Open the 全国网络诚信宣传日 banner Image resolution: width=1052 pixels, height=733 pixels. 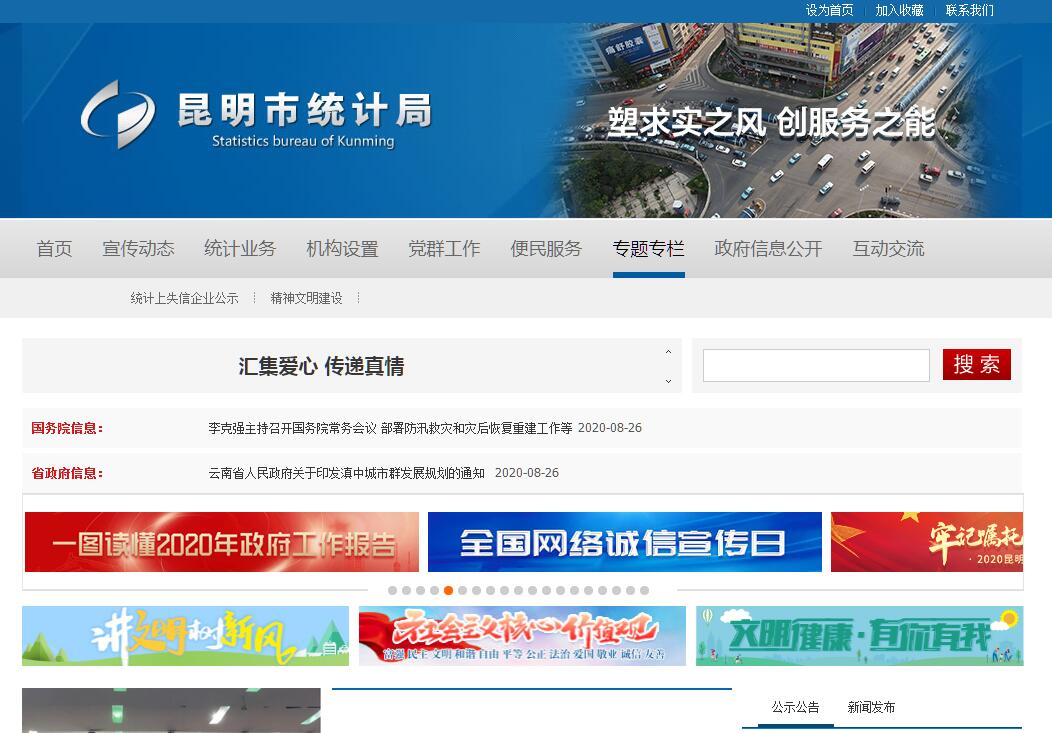pos(624,542)
